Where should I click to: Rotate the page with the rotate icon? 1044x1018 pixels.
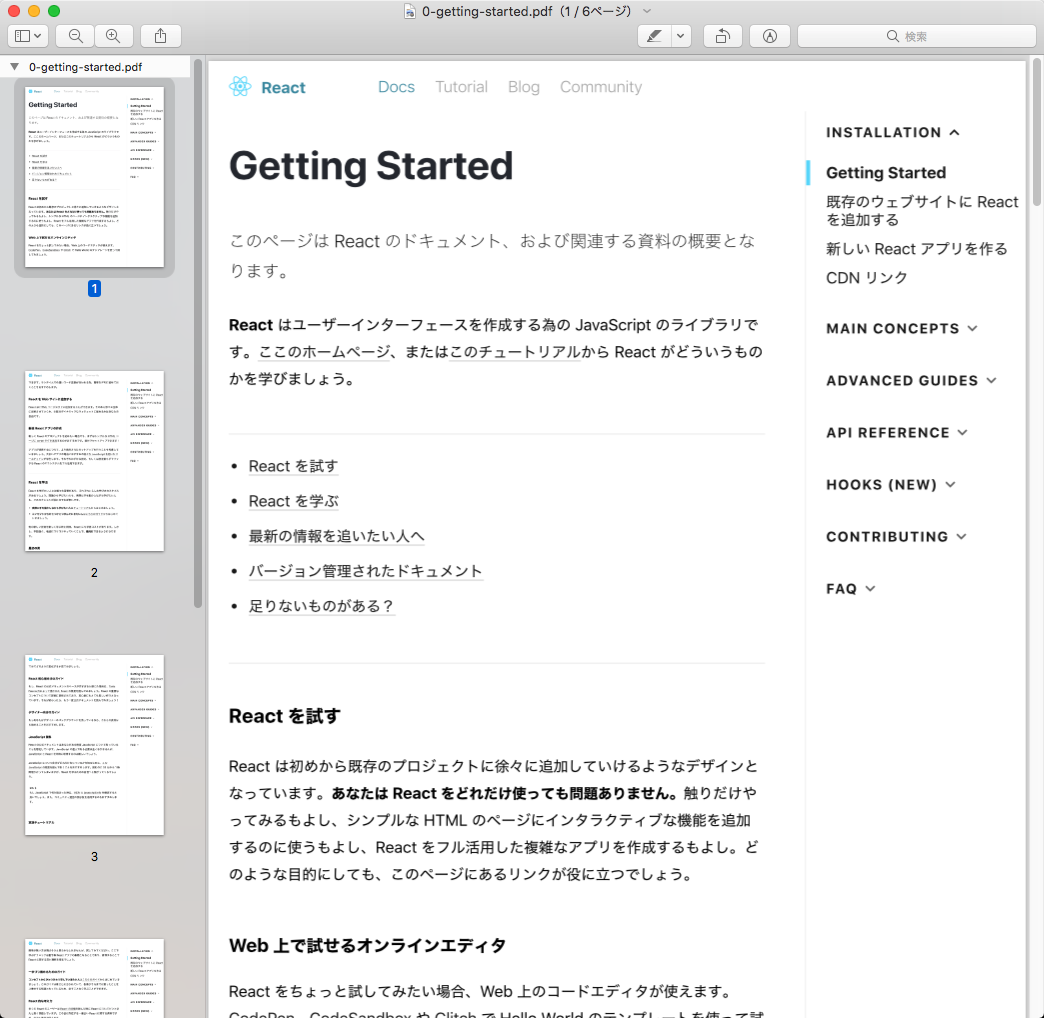(722, 36)
